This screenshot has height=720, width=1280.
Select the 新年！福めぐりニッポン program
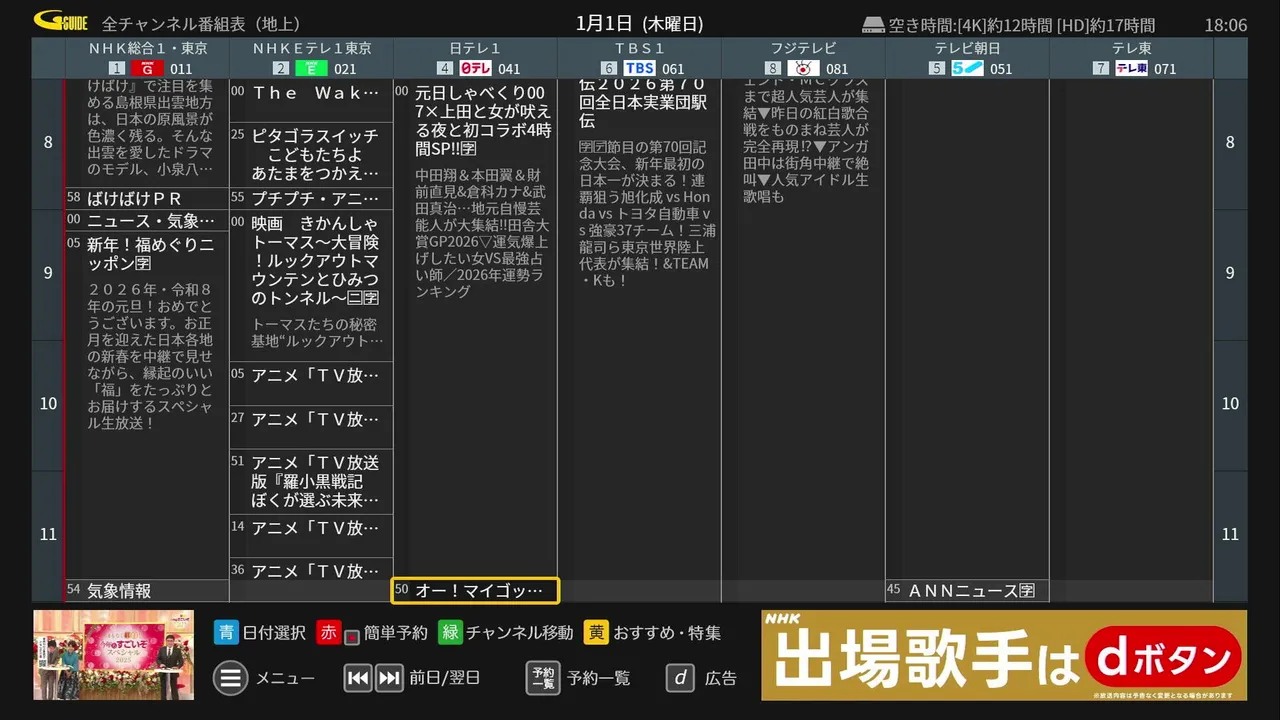pos(147,405)
